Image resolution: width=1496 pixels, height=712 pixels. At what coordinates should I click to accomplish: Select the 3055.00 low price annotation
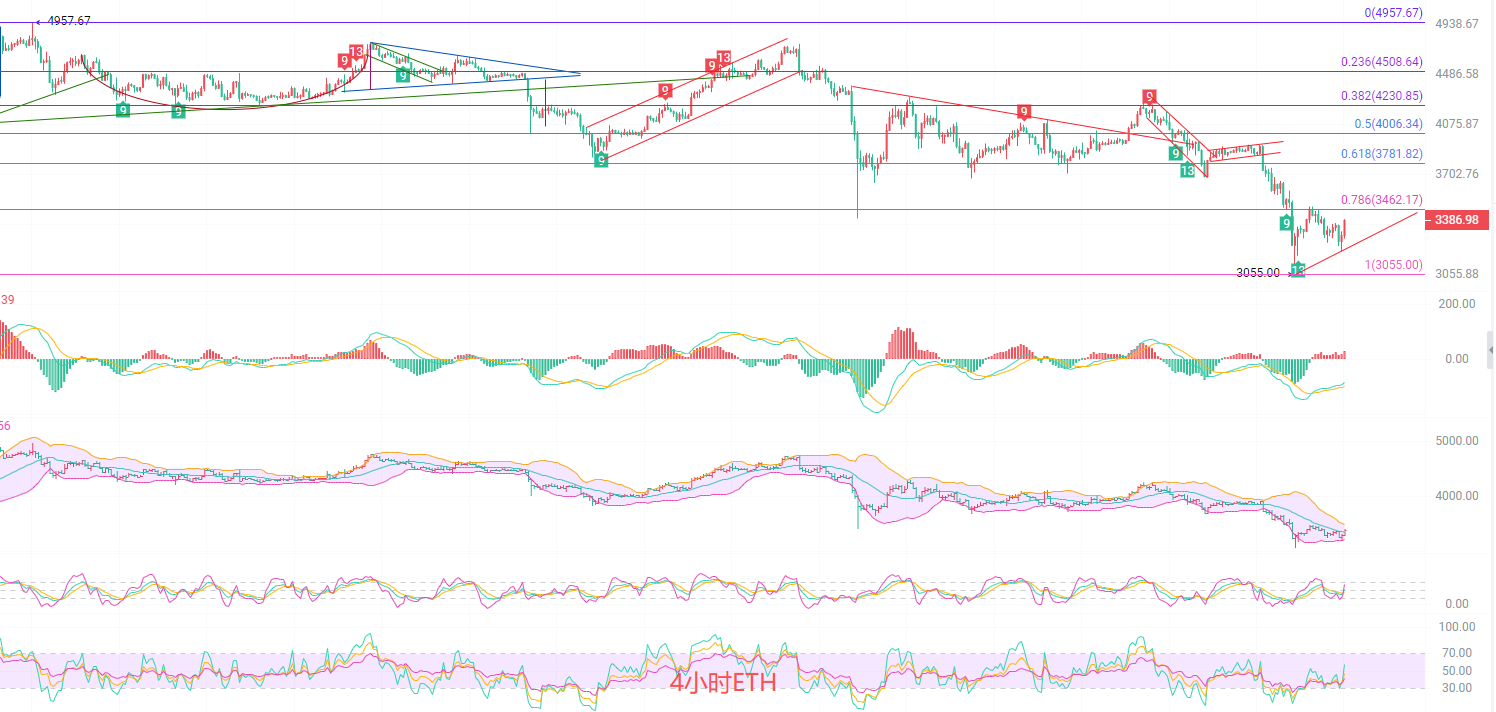coord(1257,273)
